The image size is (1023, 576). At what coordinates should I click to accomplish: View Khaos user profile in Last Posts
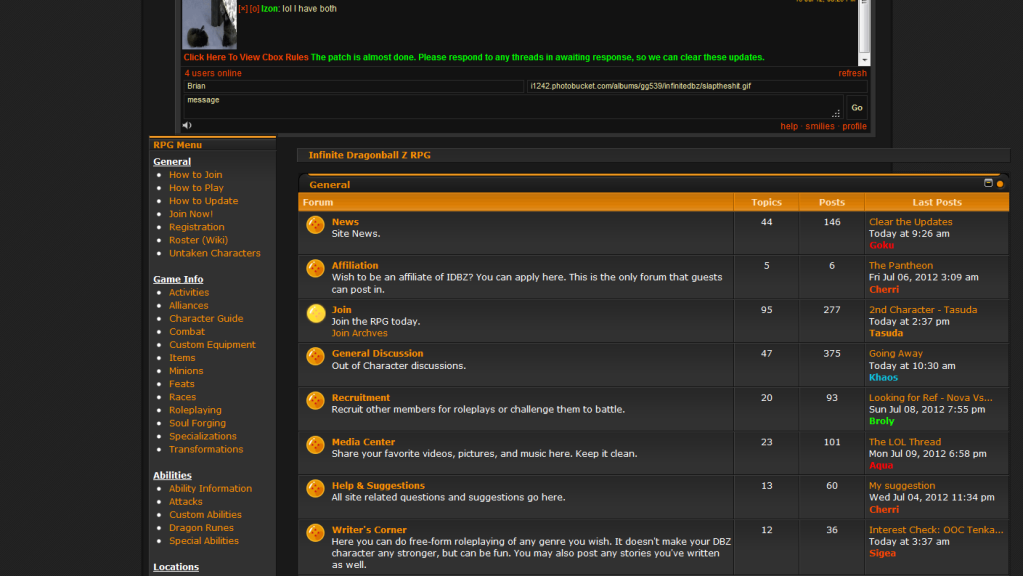coord(883,378)
